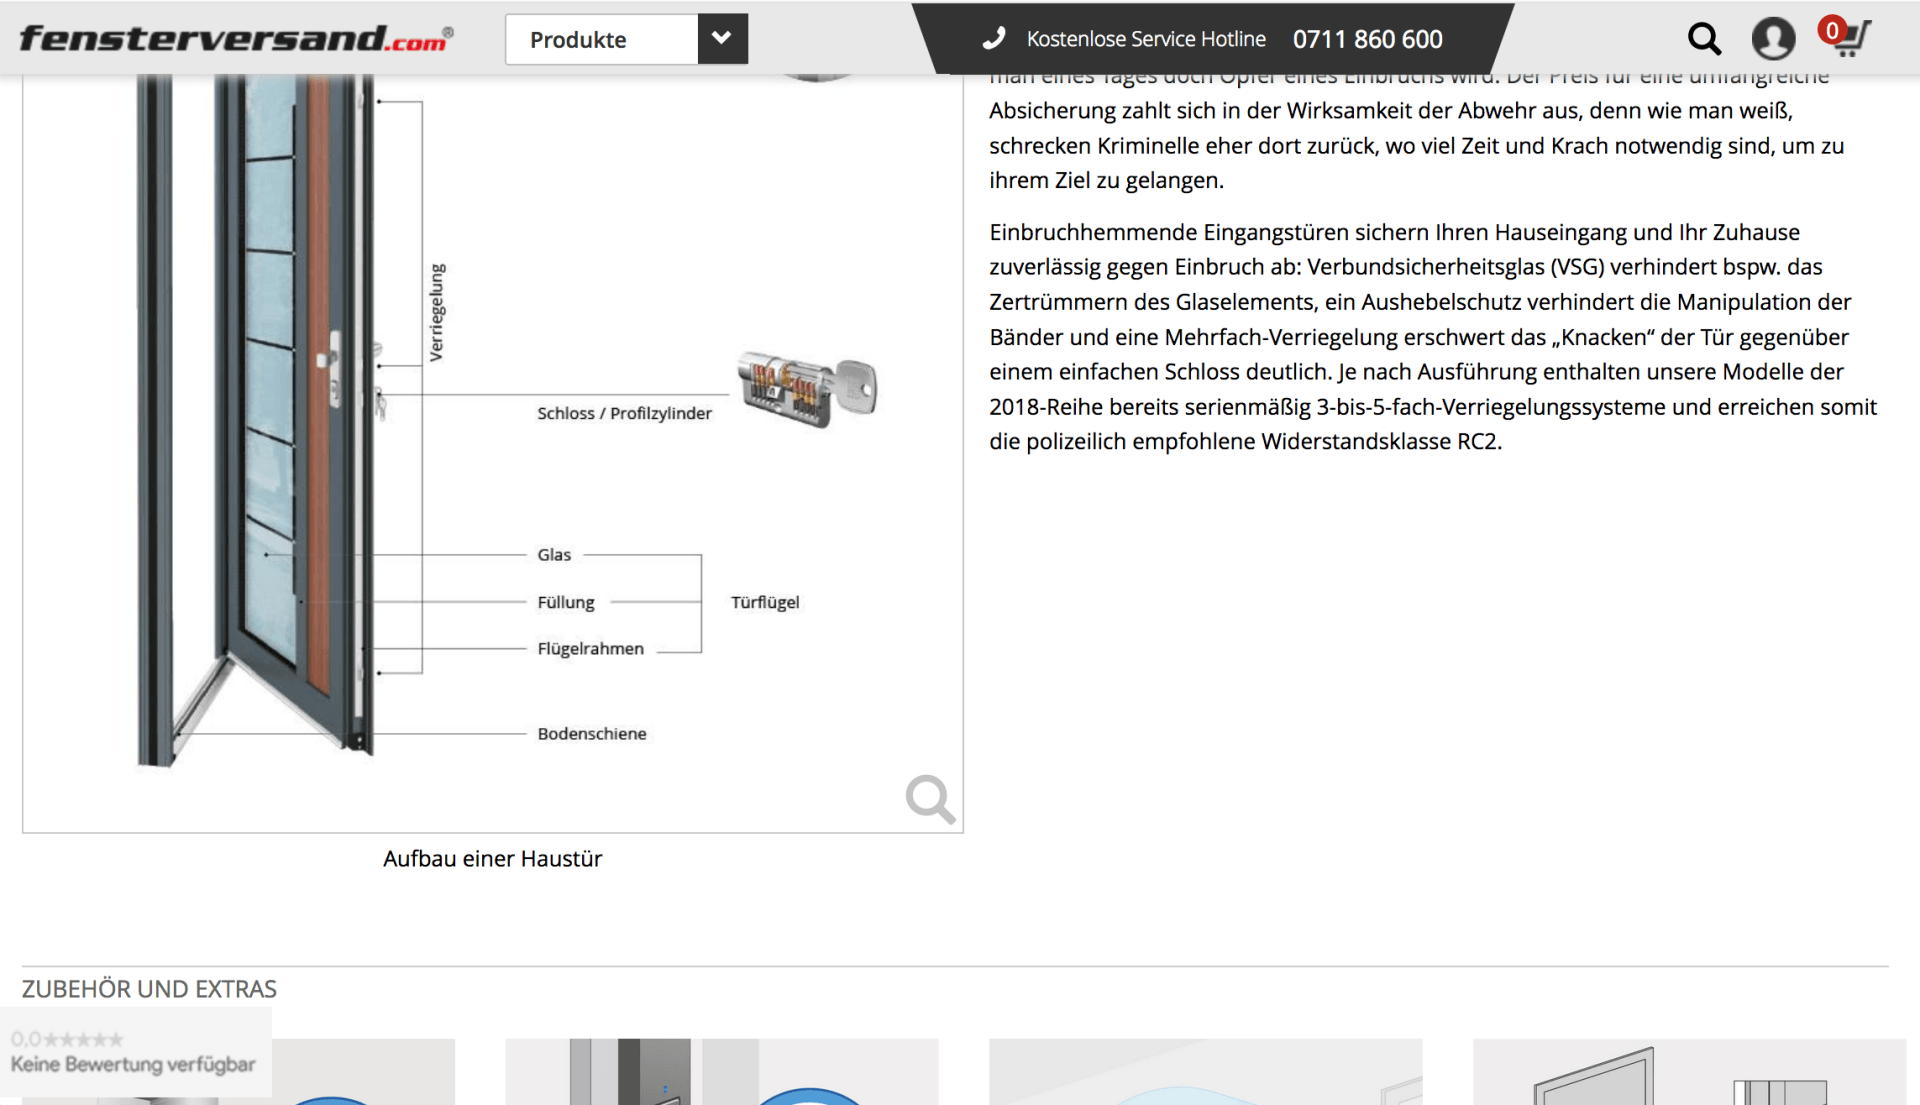The width and height of the screenshot is (1920, 1105).
Task: Click the hotline number 0711 860 600
Action: (x=1367, y=39)
